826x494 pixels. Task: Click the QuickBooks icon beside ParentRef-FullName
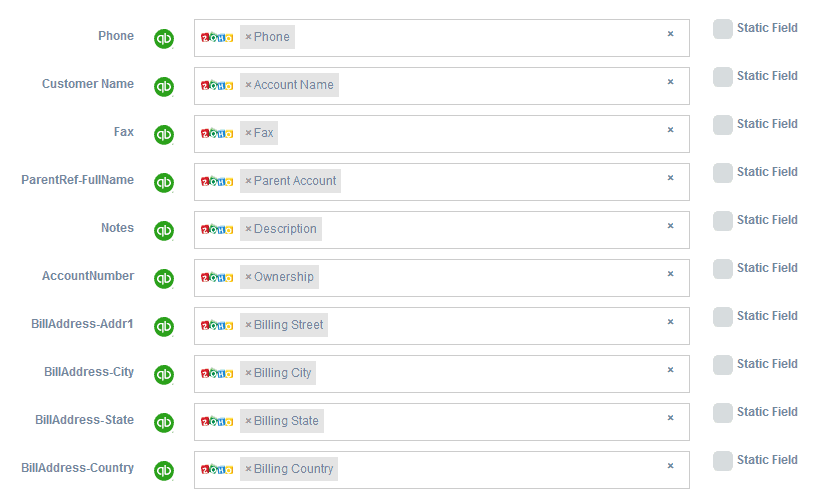(164, 183)
